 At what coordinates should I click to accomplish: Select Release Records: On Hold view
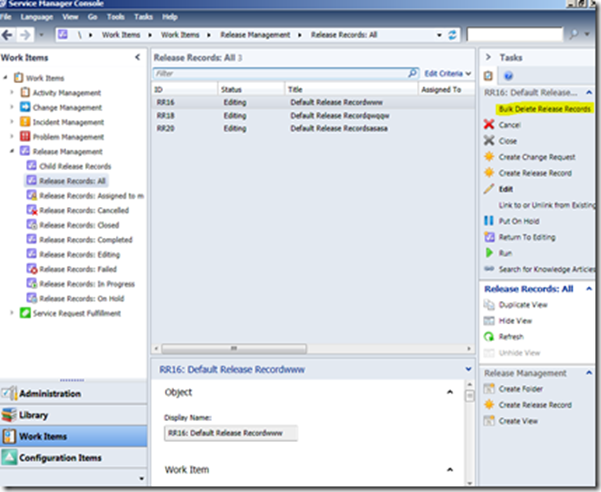(x=82, y=298)
